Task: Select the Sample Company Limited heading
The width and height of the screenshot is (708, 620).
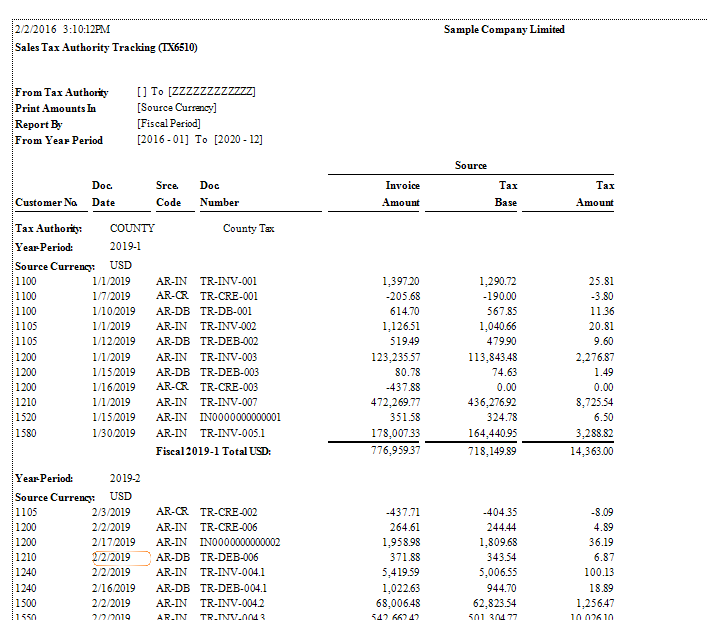Action: (504, 29)
